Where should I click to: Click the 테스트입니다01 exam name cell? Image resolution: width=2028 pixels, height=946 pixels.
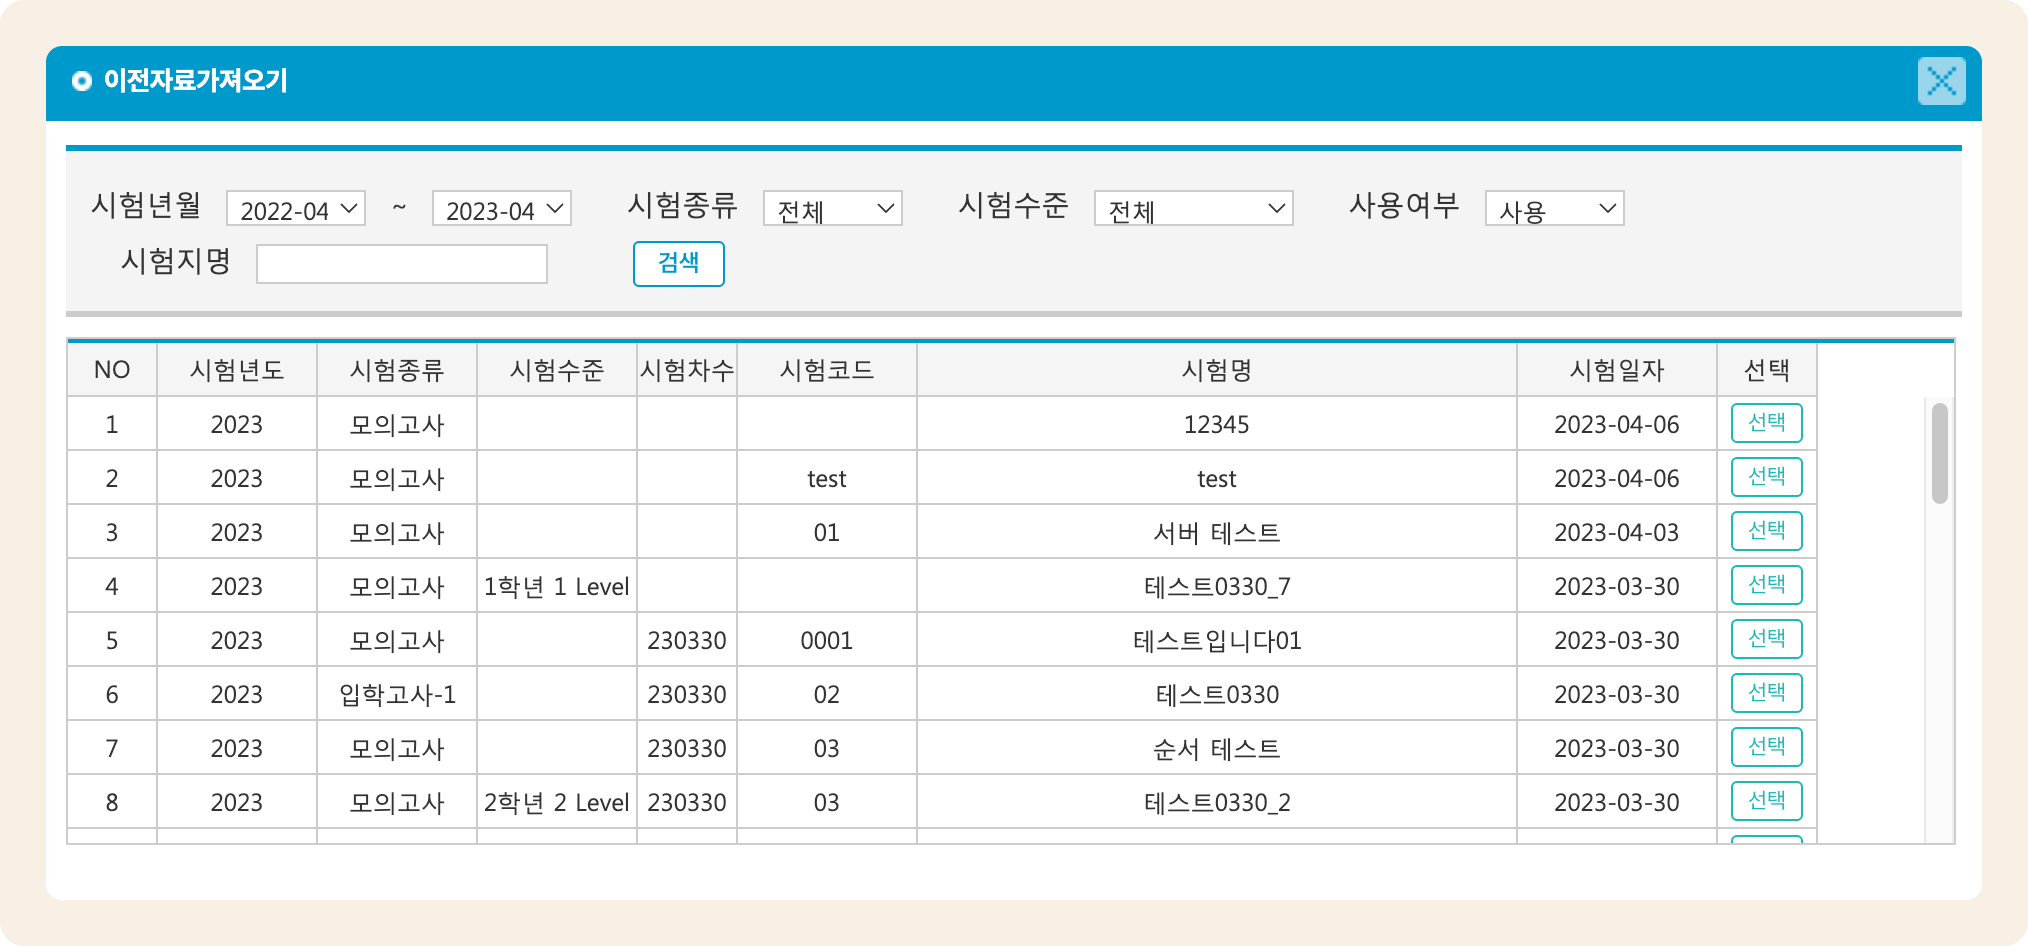1217,640
